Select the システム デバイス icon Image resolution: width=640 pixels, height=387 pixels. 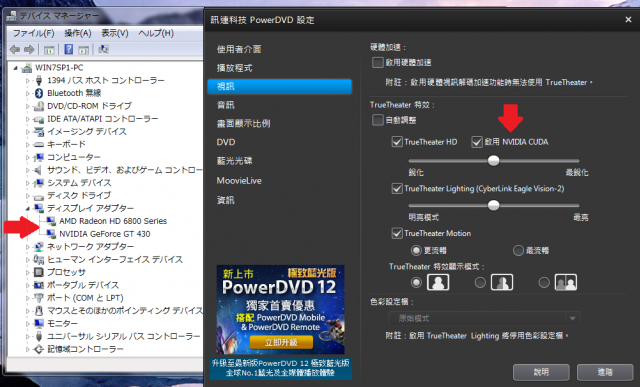pyautogui.click(x=39, y=182)
